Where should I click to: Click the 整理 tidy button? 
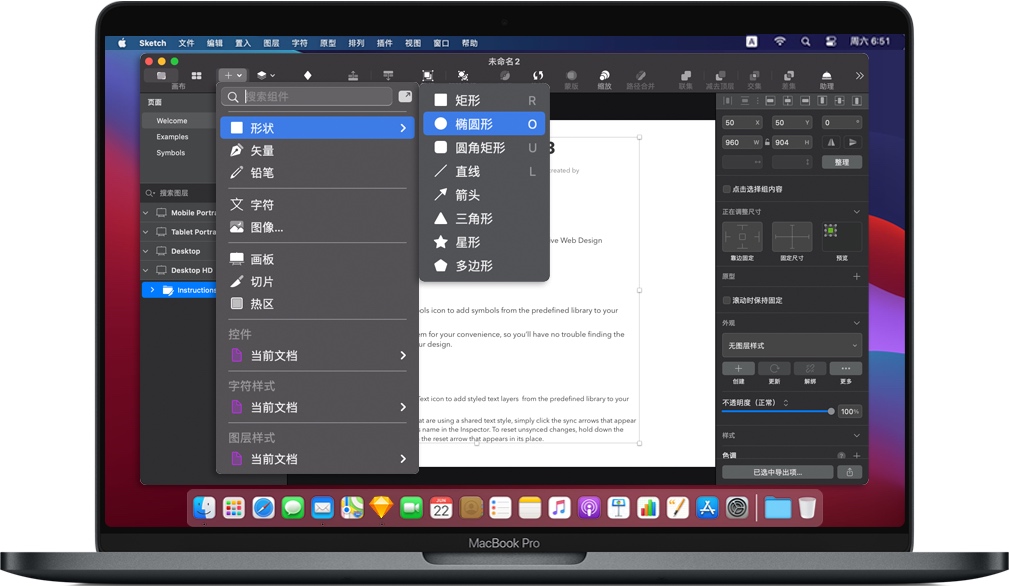click(842, 162)
